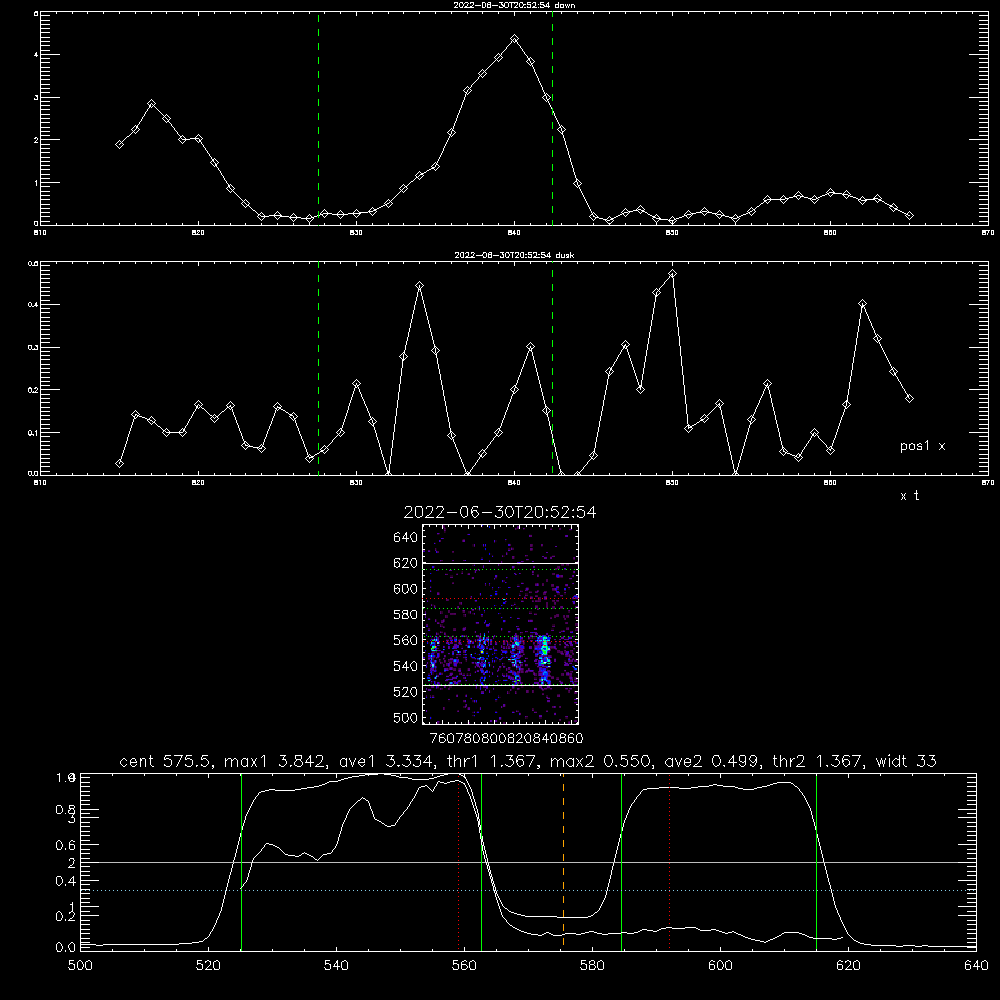Select the last diamond marker in the dusk plot
1000x1000 pixels.
[909, 399]
